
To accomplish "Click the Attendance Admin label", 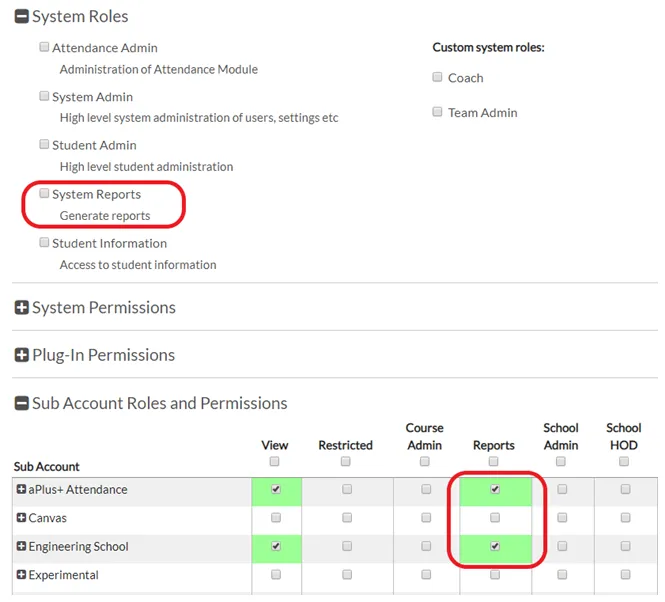I will (105, 48).
